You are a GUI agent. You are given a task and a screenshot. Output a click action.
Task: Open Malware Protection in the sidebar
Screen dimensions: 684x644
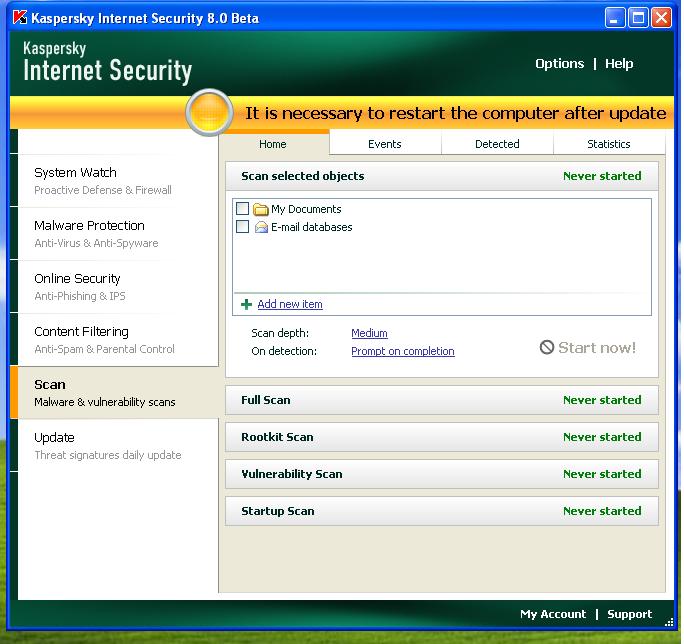pos(118,234)
